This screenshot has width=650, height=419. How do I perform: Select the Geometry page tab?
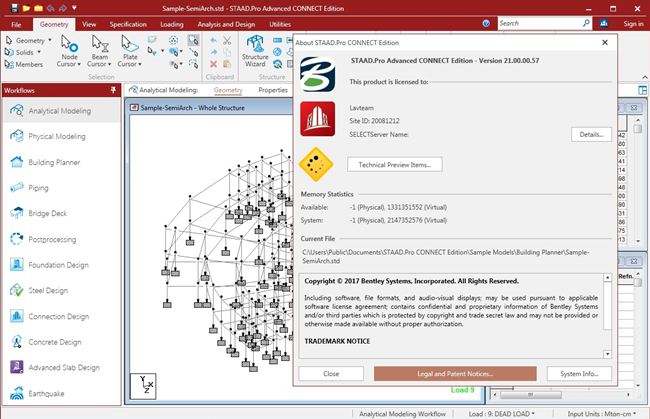click(x=228, y=90)
